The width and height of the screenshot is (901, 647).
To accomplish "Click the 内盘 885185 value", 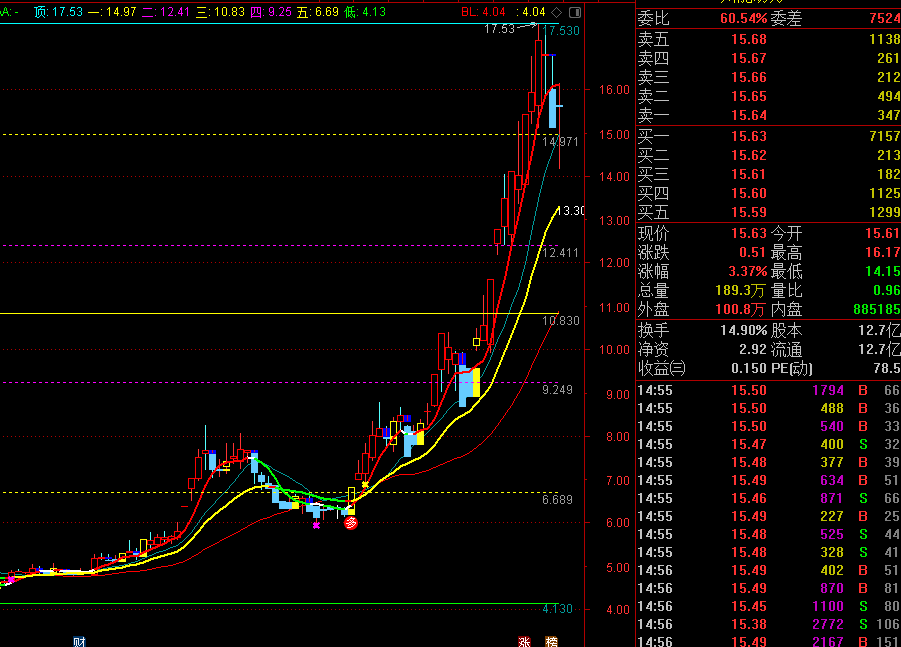I will [877, 309].
